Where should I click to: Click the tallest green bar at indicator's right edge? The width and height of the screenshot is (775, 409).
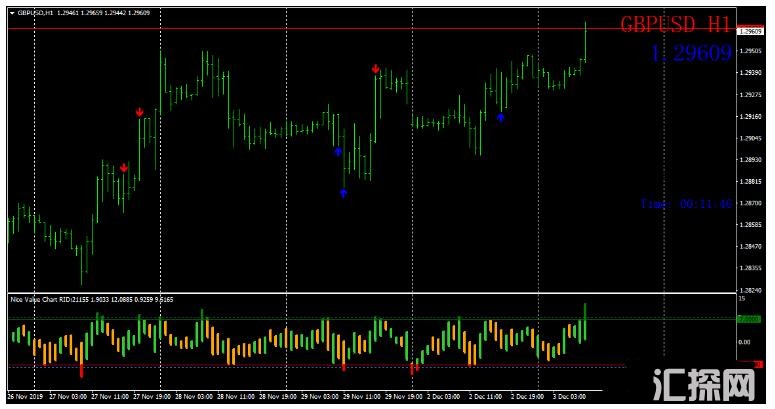coord(585,320)
